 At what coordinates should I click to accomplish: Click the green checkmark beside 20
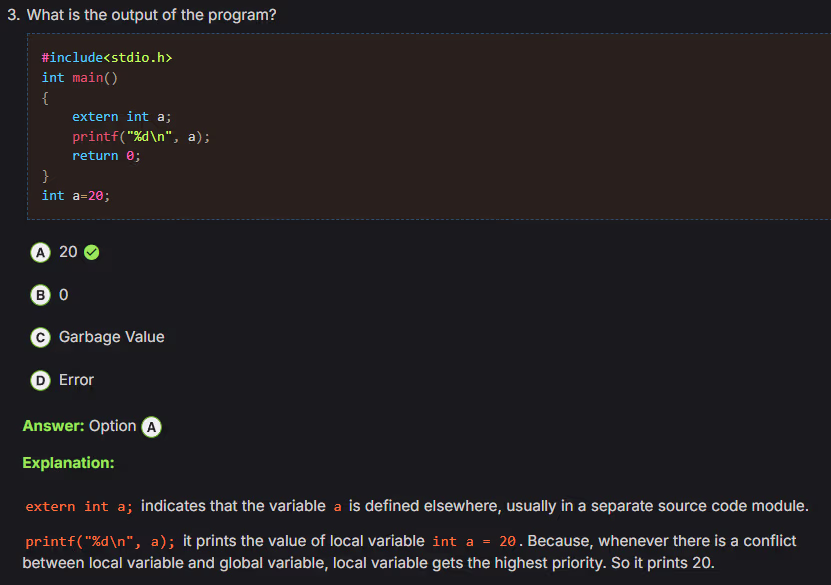click(92, 252)
